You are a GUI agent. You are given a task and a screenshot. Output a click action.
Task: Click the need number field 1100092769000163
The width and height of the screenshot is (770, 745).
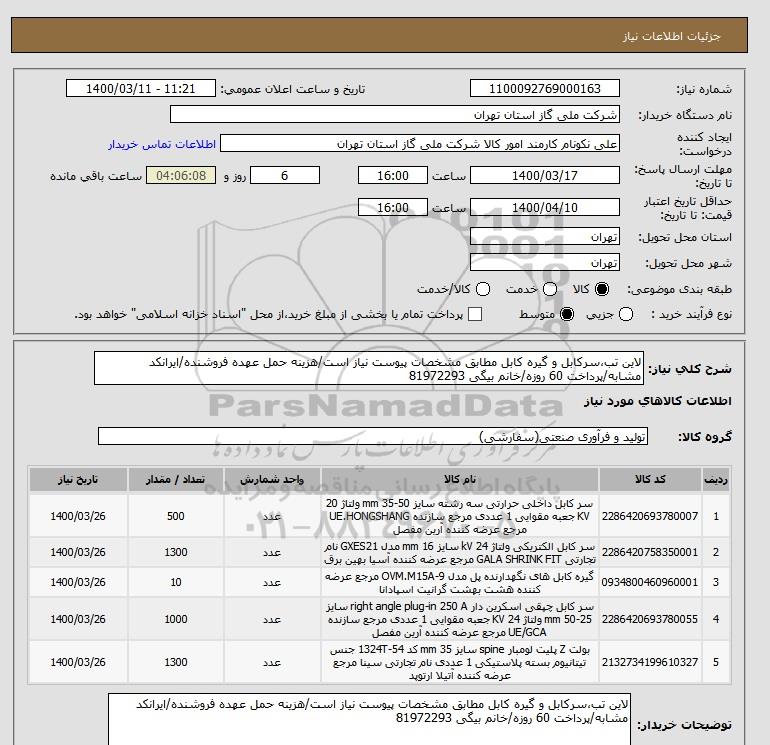pyautogui.click(x=545, y=88)
